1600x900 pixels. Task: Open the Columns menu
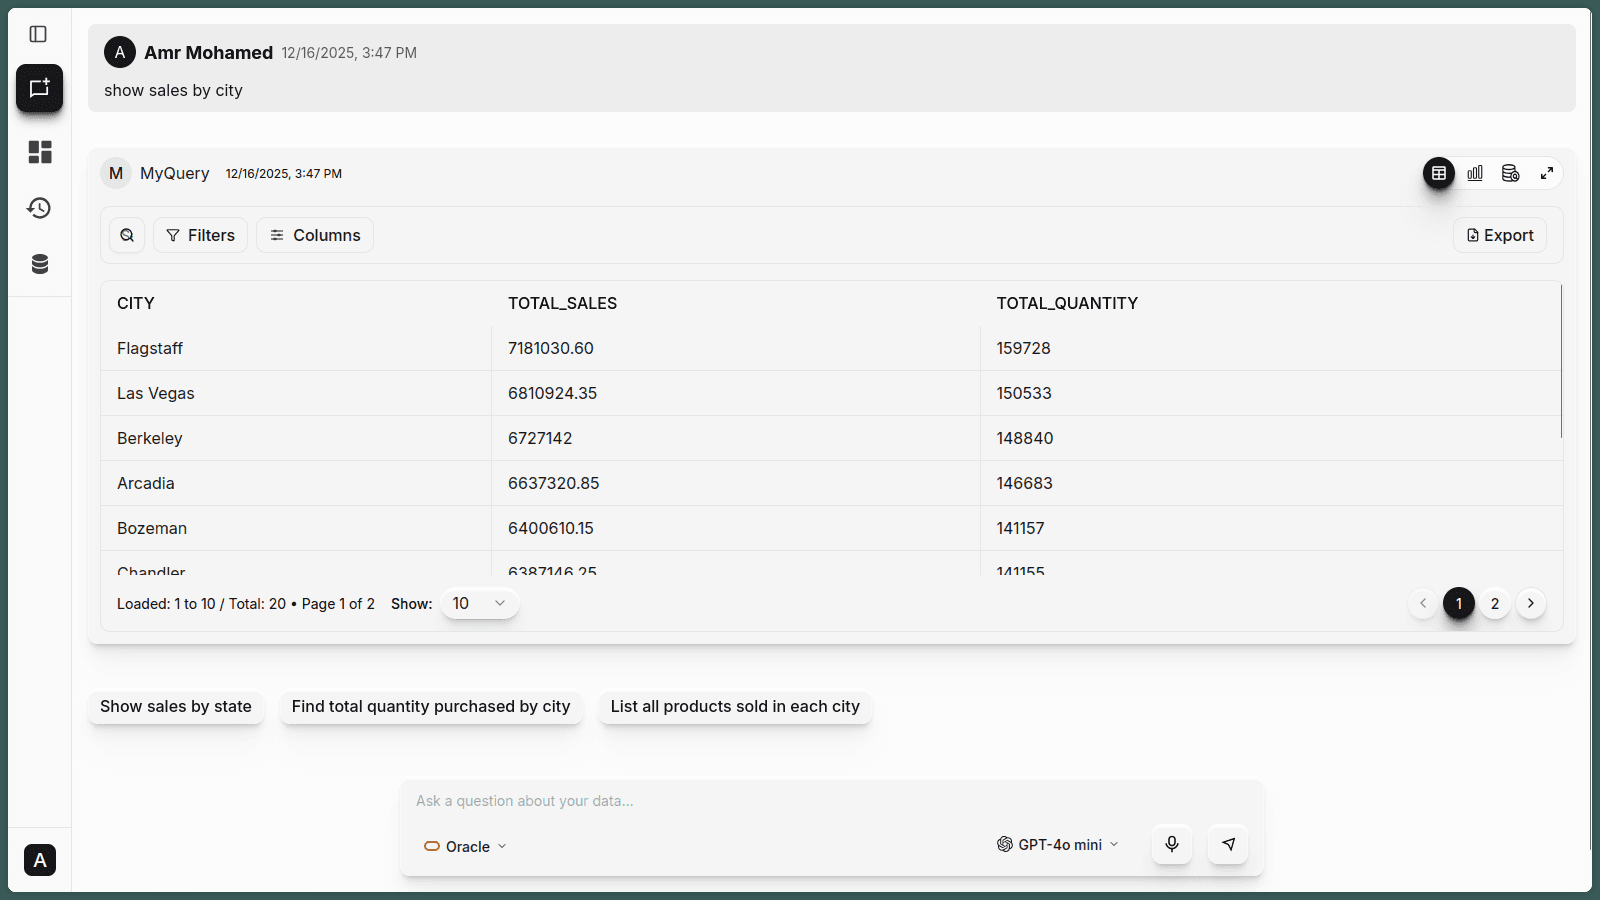point(314,234)
